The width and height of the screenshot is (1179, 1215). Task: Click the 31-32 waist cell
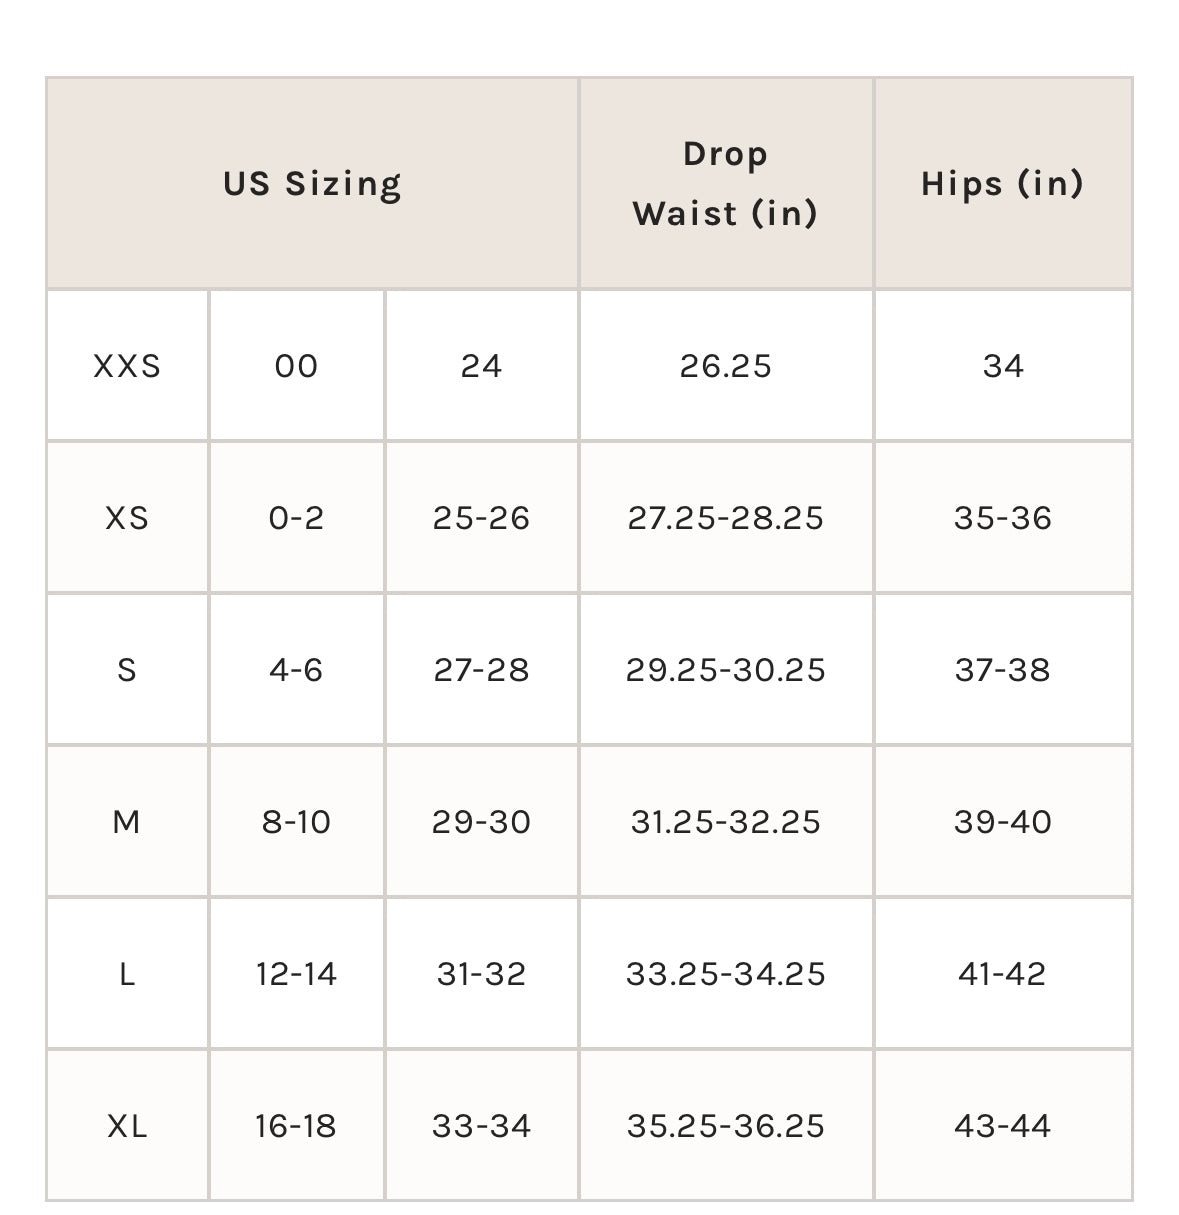pos(482,974)
